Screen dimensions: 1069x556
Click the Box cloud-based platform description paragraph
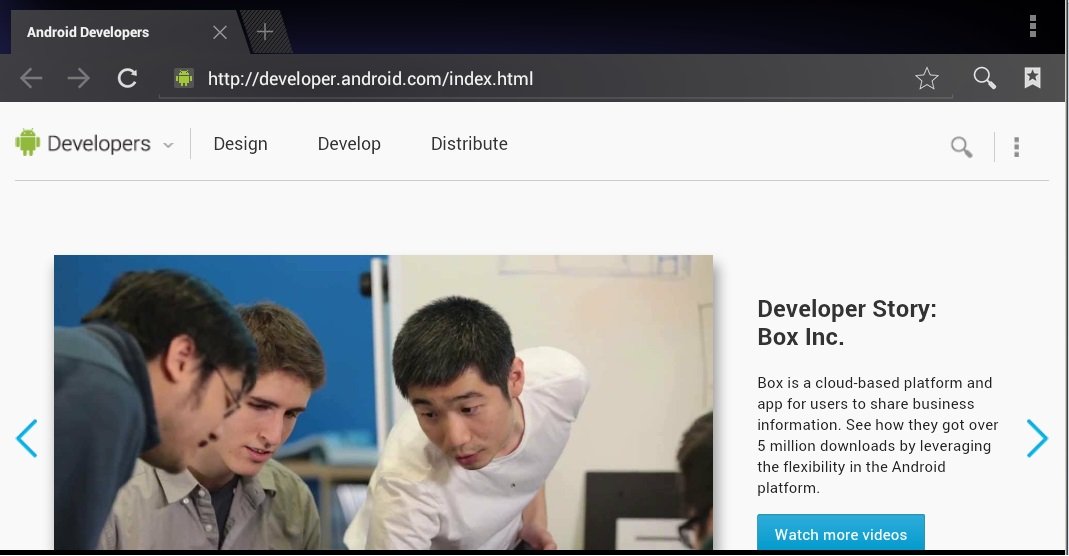[877, 435]
